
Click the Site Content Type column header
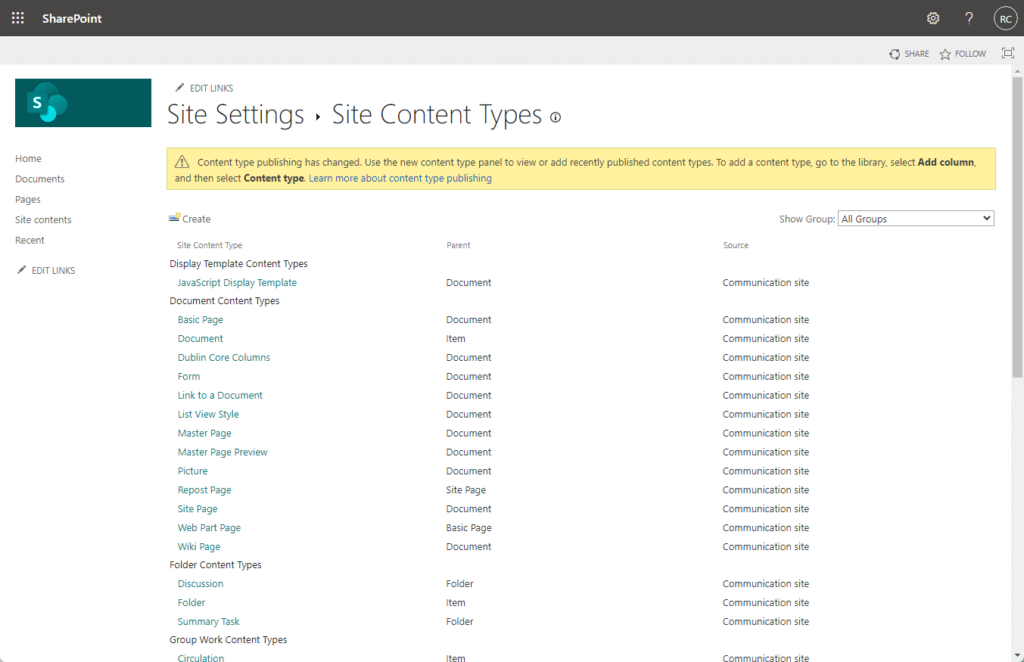pyautogui.click(x=210, y=245)
